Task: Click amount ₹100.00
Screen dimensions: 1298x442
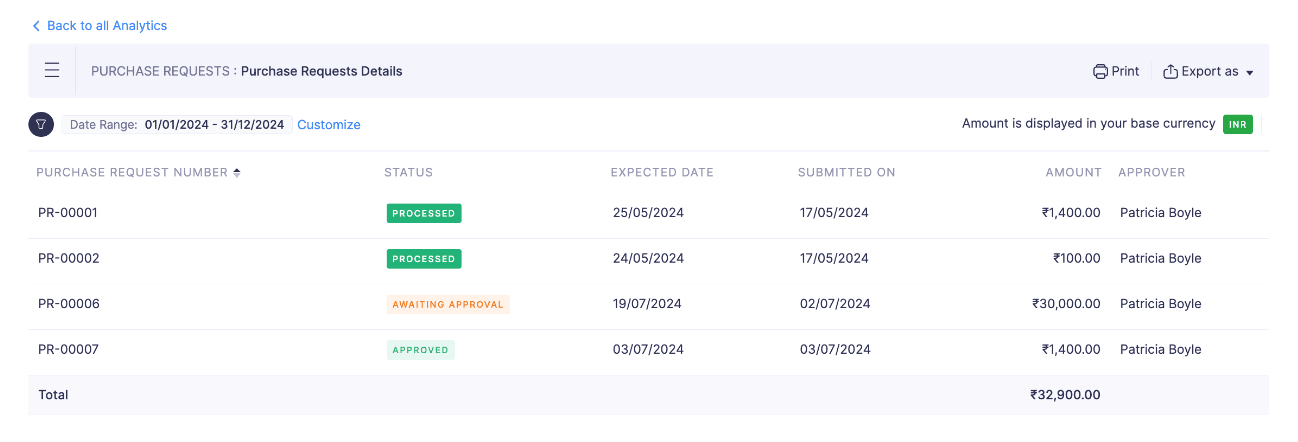Action: tap(1077, 259)
